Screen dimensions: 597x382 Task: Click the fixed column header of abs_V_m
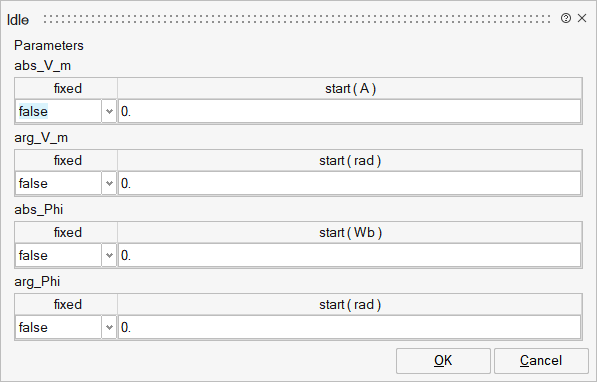66,88
